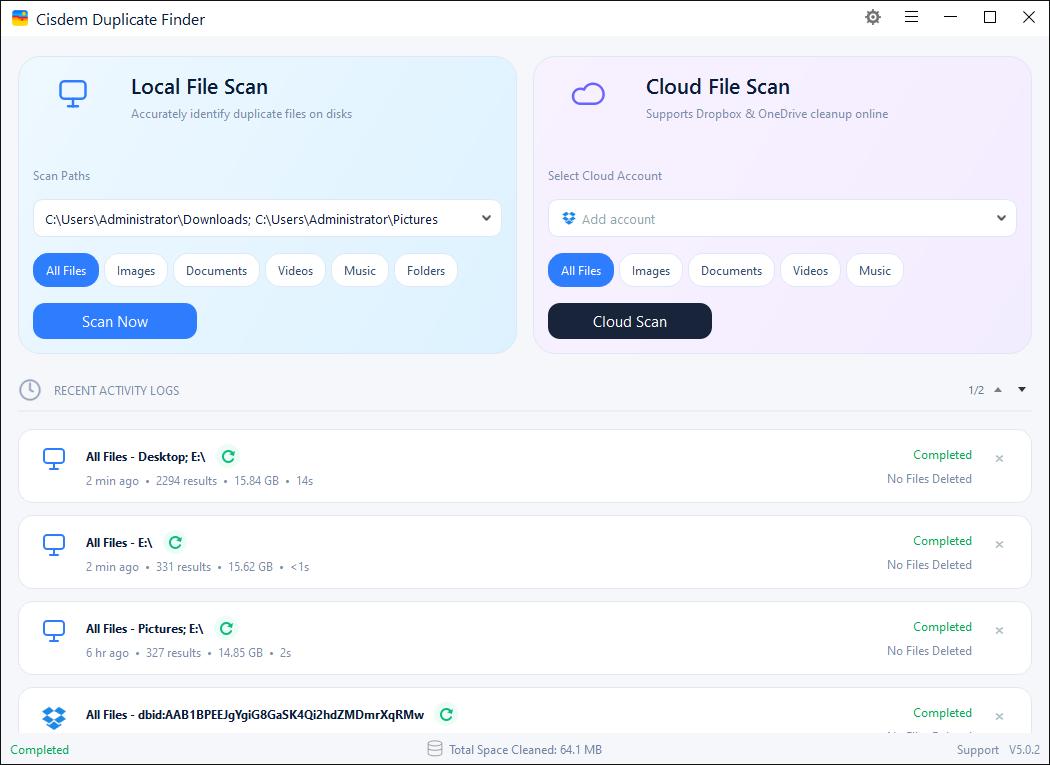Click the Cloud File Scan heading
The image size is (1050, 765).
[718, 86]
